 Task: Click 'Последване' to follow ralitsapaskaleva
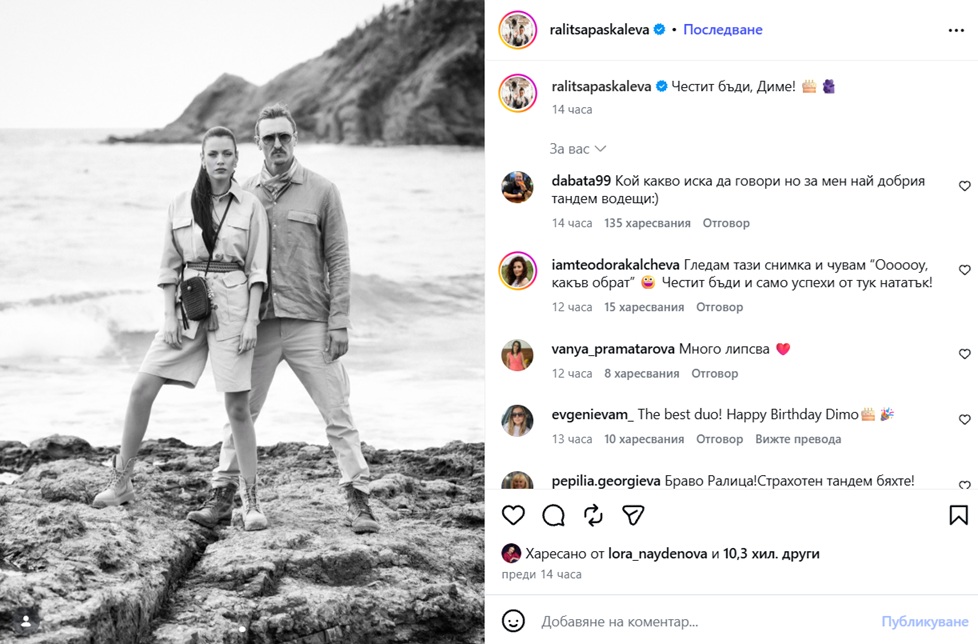tap(723, 29)
